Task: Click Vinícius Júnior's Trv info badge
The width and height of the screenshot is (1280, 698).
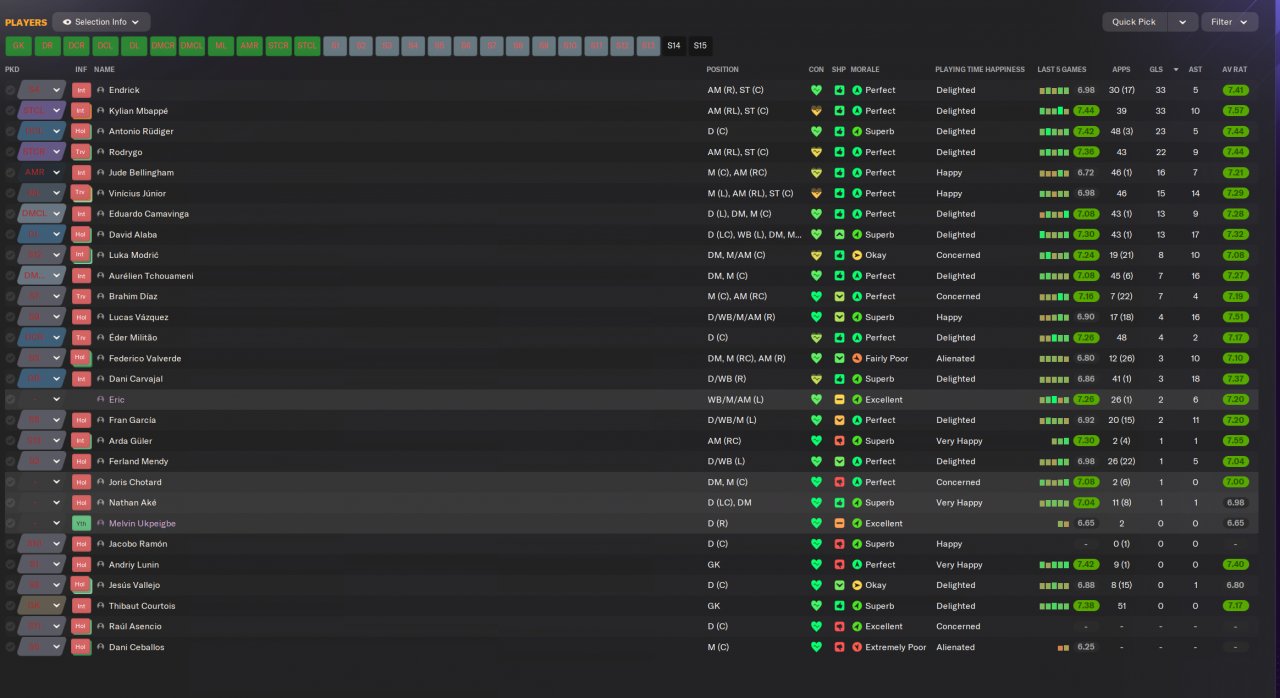Action: tap(81, 193)
